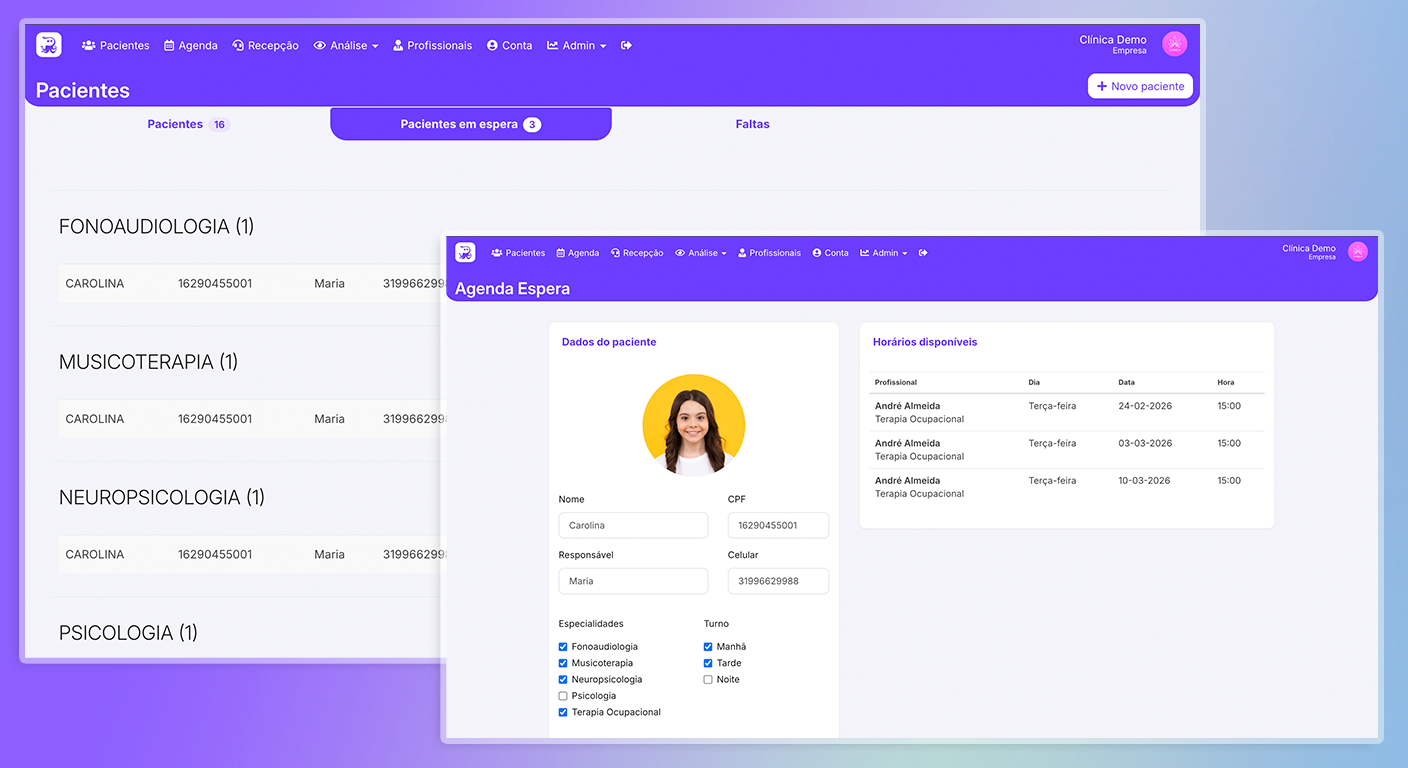Select the 24-02-2026 André Almeida time slot

tap(1066, 412)
